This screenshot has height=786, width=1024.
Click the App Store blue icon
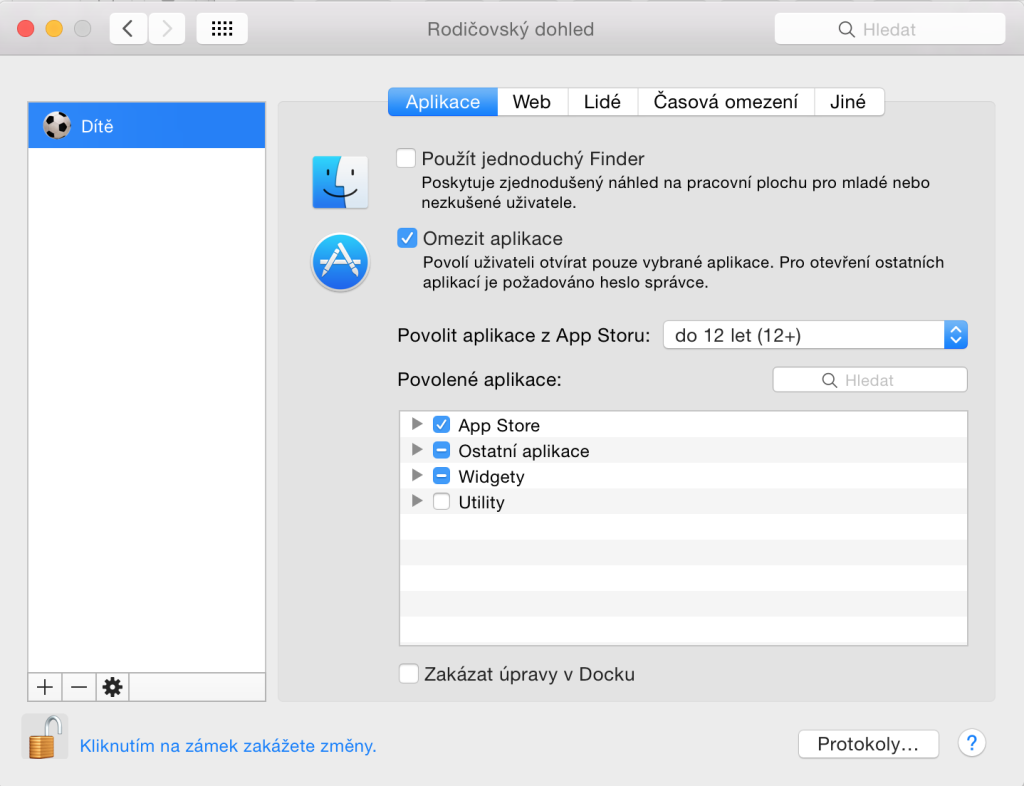tap(340, 262)
